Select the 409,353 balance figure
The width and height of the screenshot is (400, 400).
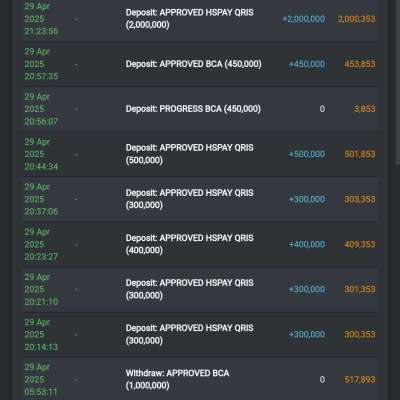coord(360,244)
